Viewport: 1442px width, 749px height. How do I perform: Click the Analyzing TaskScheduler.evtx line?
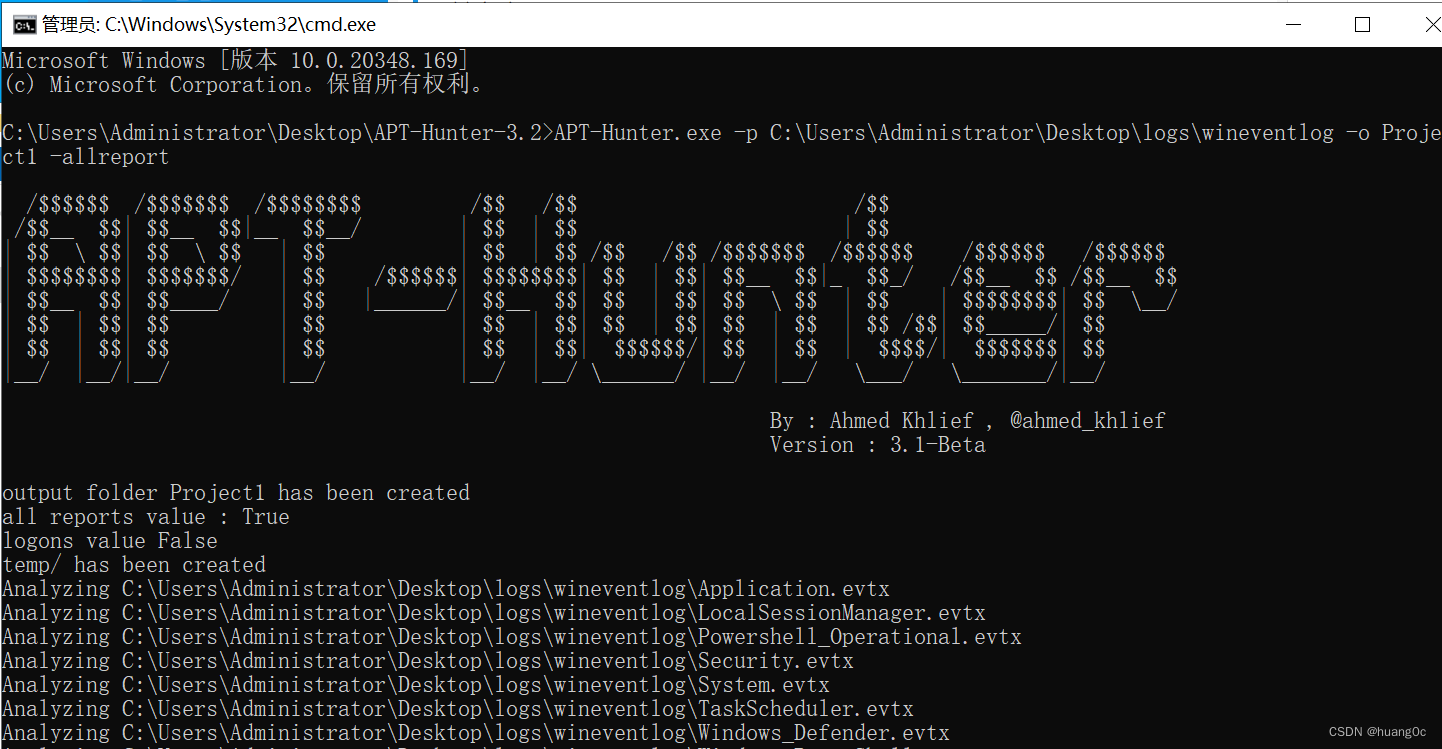458,709
